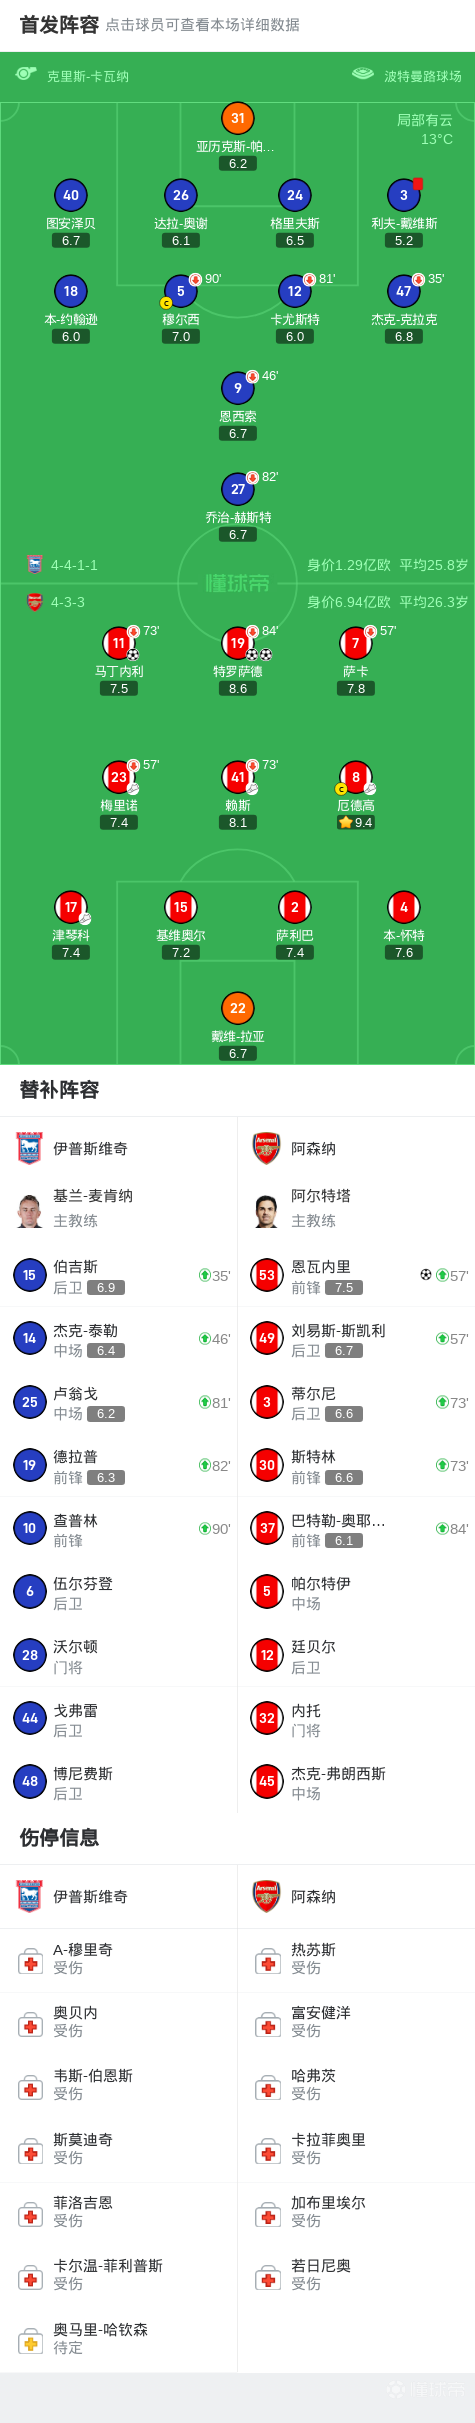Select Trossard's number 19 jersey circle

(x=237, y=643)
